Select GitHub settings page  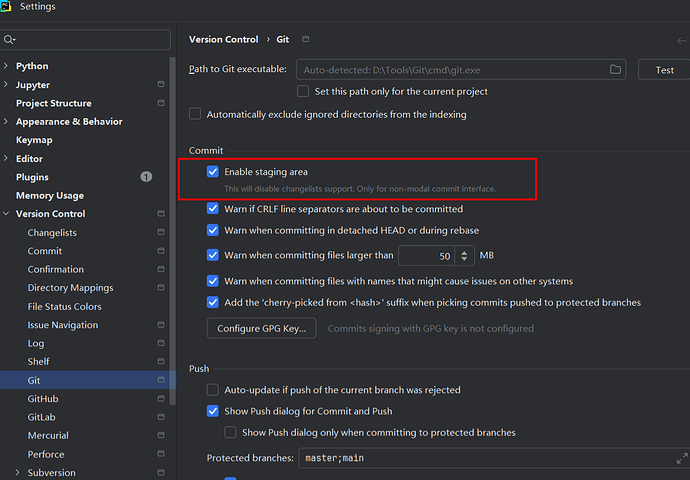click(43, 399)
